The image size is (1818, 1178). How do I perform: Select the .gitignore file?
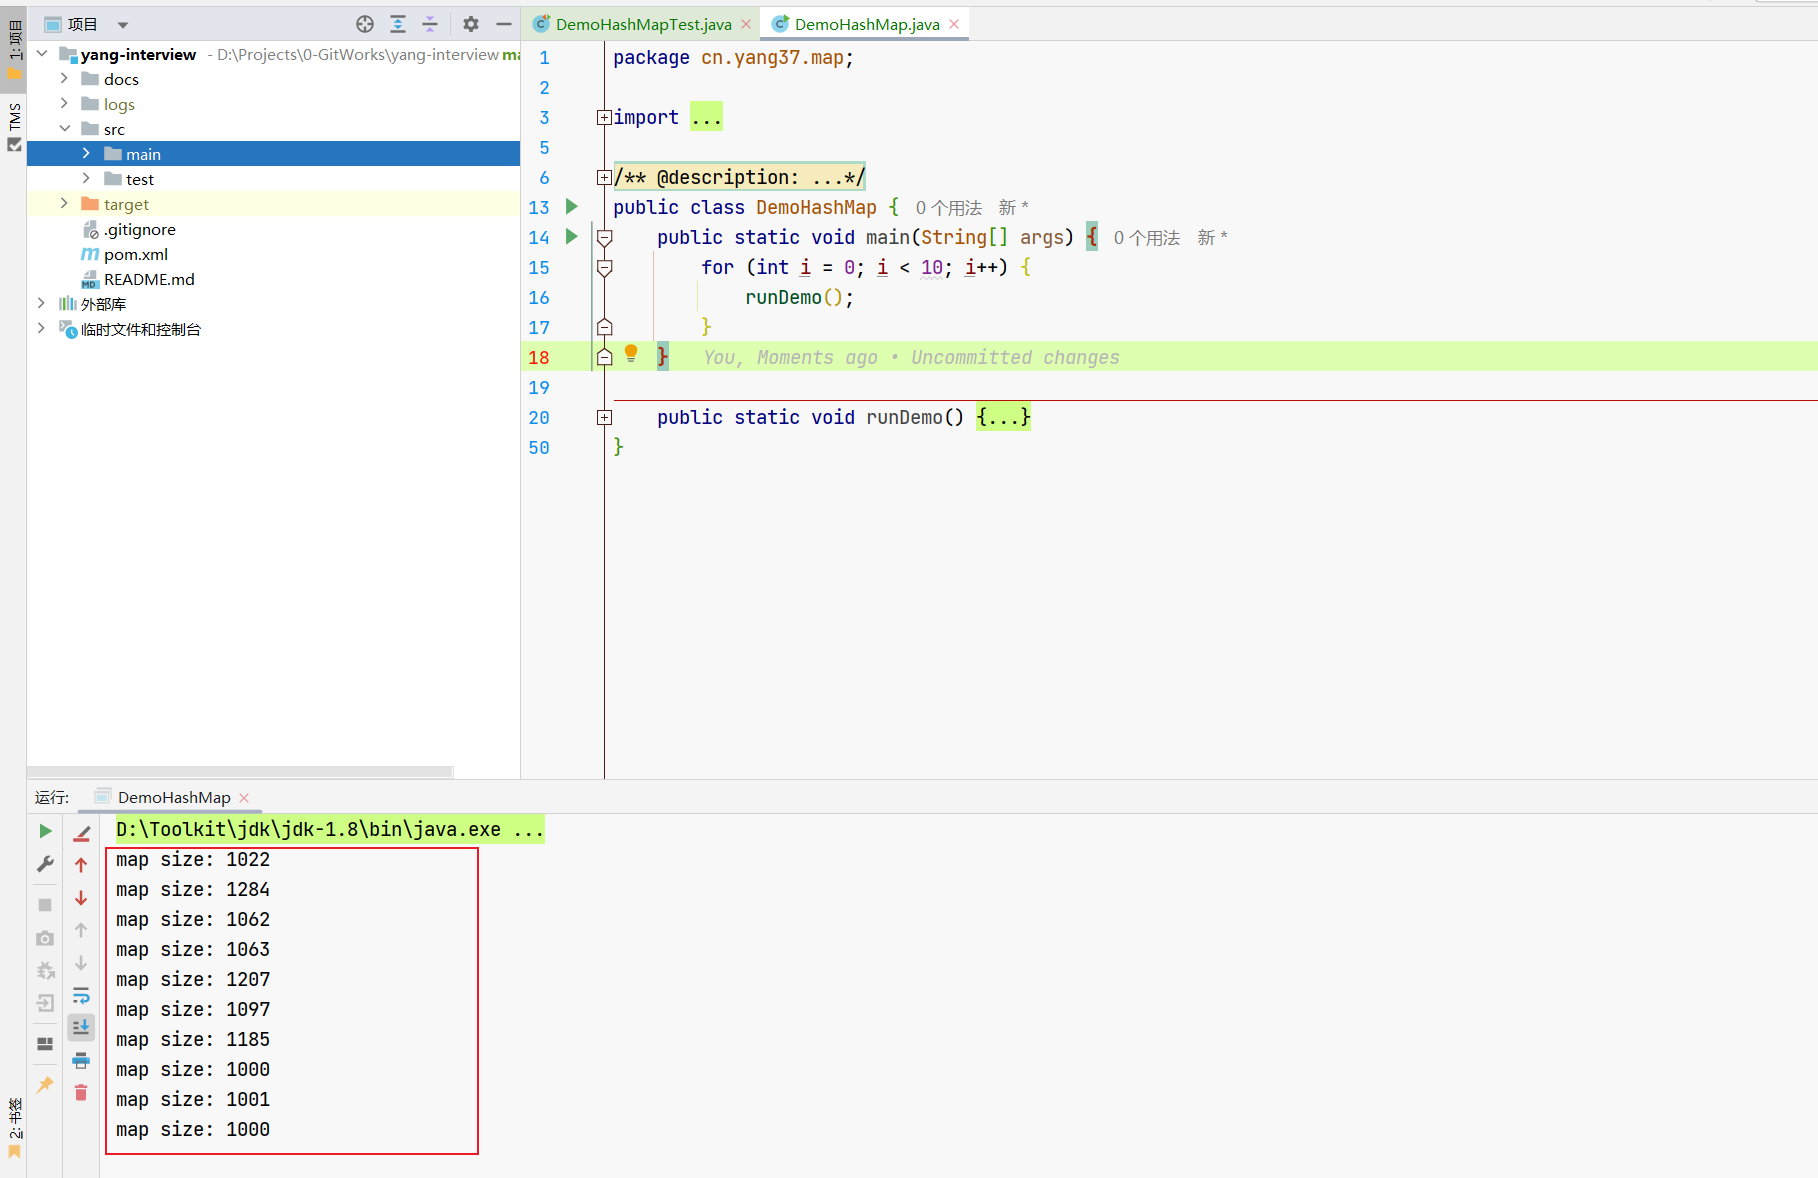140,229
